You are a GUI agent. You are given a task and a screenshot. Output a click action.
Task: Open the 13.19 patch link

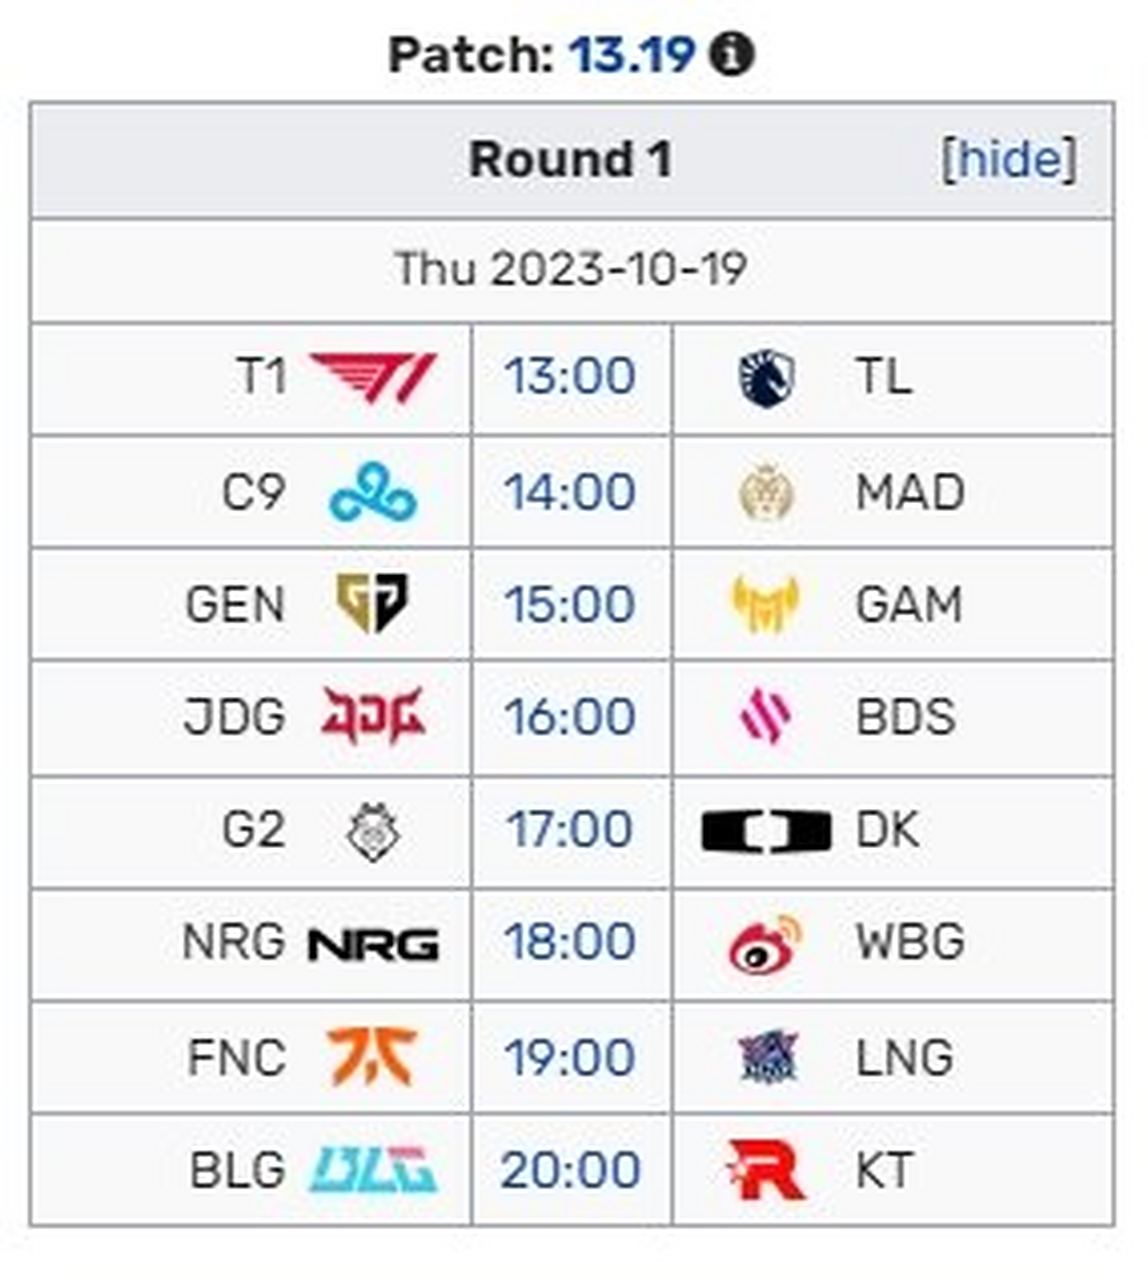(632, 54)
